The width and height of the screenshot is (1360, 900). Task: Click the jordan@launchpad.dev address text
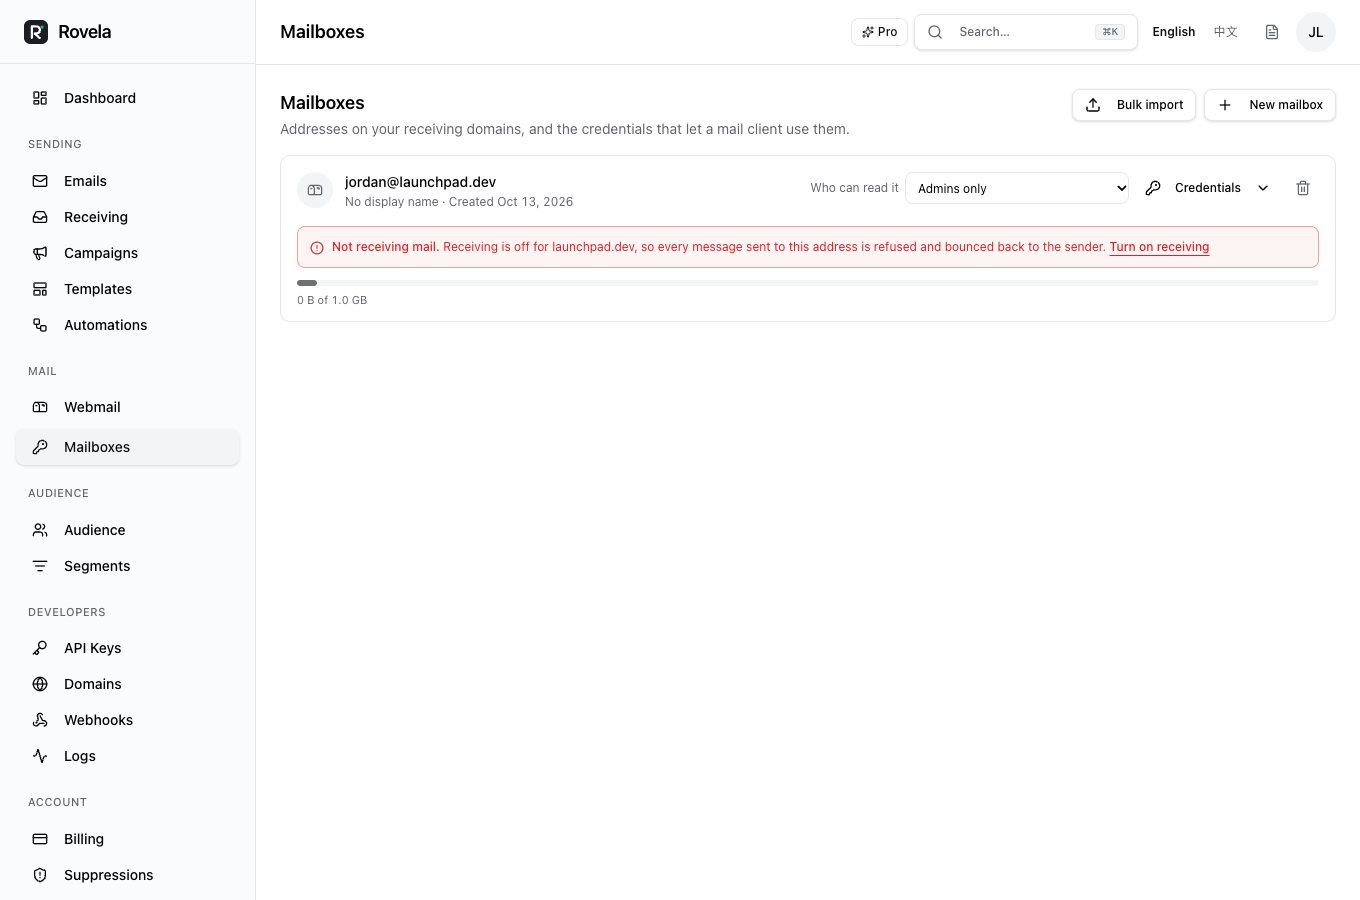(x=420, y=182)
